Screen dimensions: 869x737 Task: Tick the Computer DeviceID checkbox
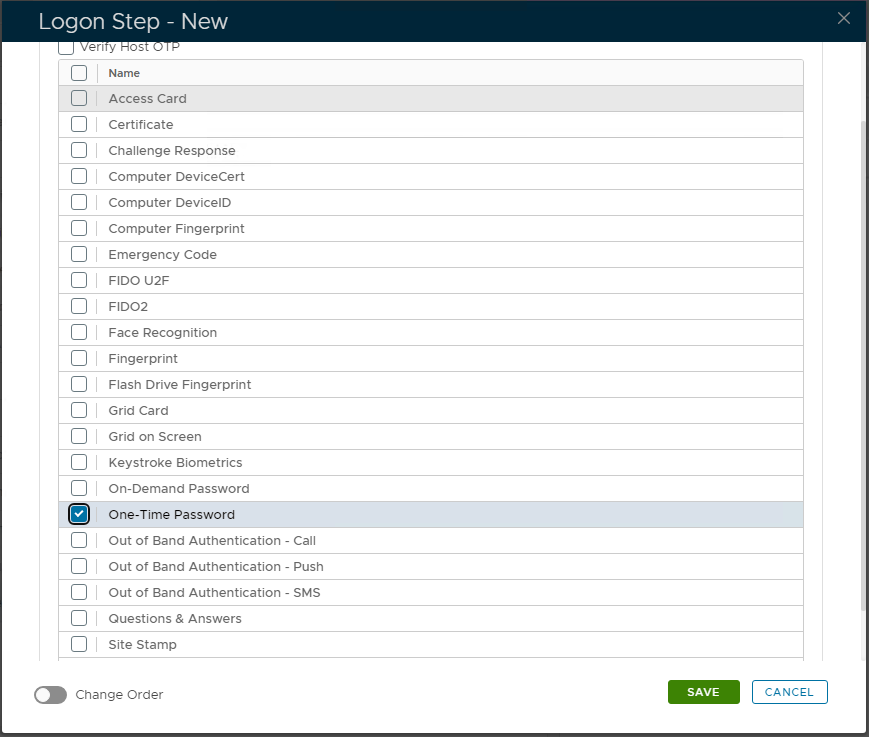(x=79, y=203)
